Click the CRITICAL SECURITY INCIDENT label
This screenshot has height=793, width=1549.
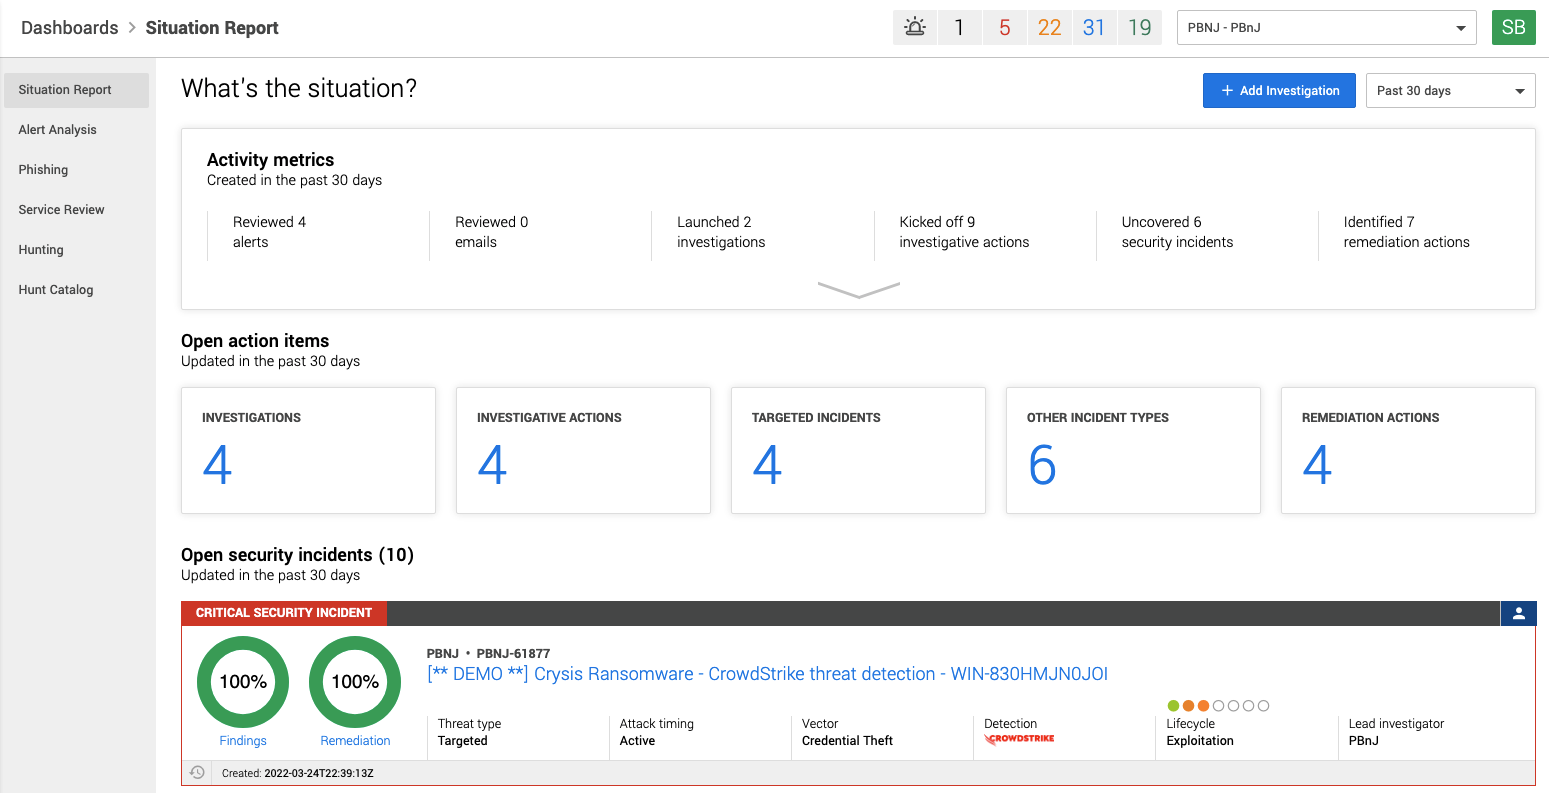click(x=284, y=613)
